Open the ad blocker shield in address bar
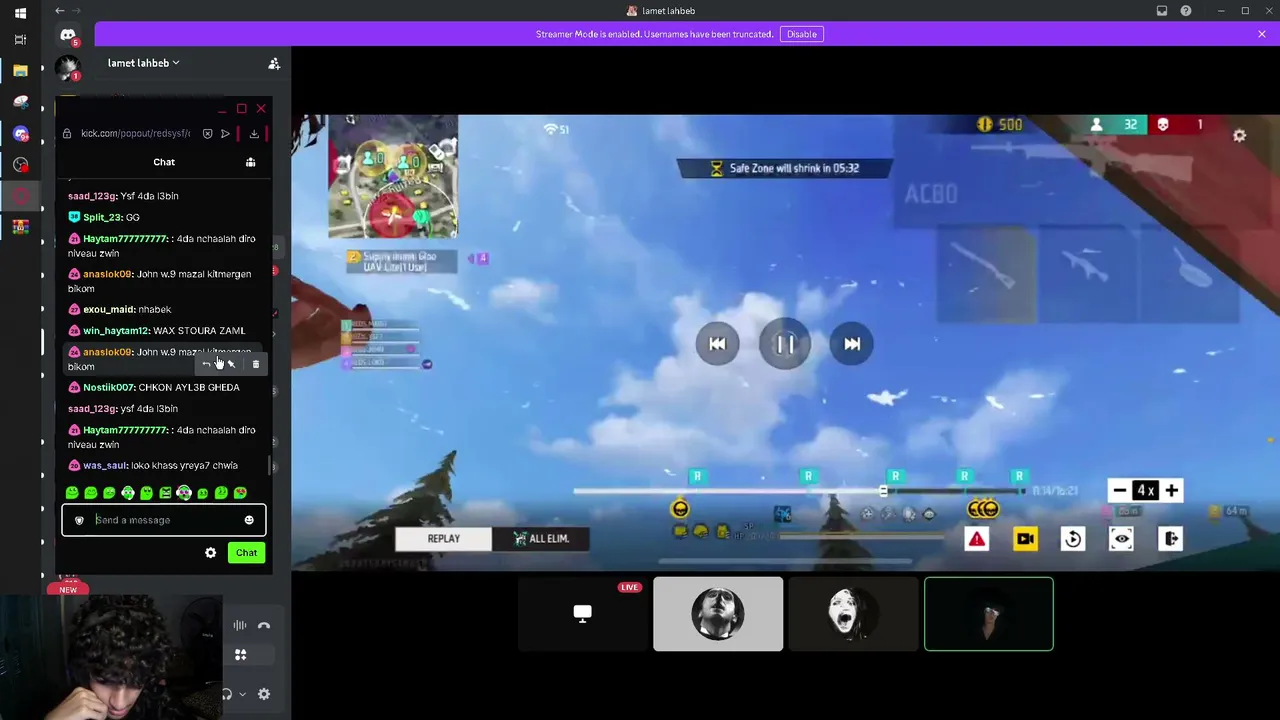 (207, 134)
